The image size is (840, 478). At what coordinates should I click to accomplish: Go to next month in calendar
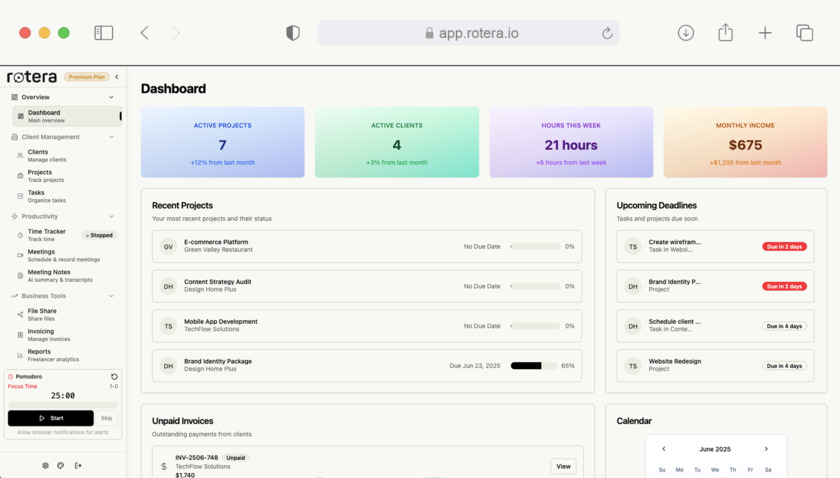point(766,449)
